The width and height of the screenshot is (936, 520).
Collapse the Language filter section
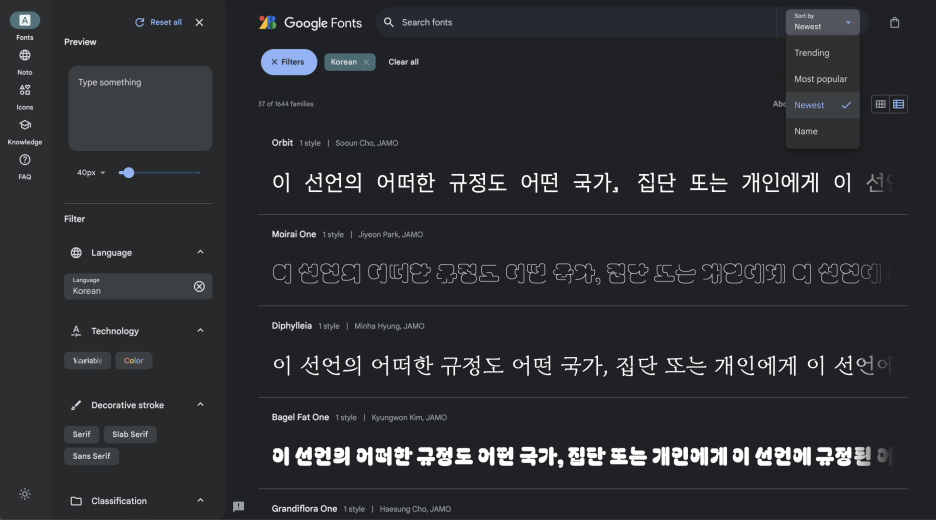click(x=200, y=253)
